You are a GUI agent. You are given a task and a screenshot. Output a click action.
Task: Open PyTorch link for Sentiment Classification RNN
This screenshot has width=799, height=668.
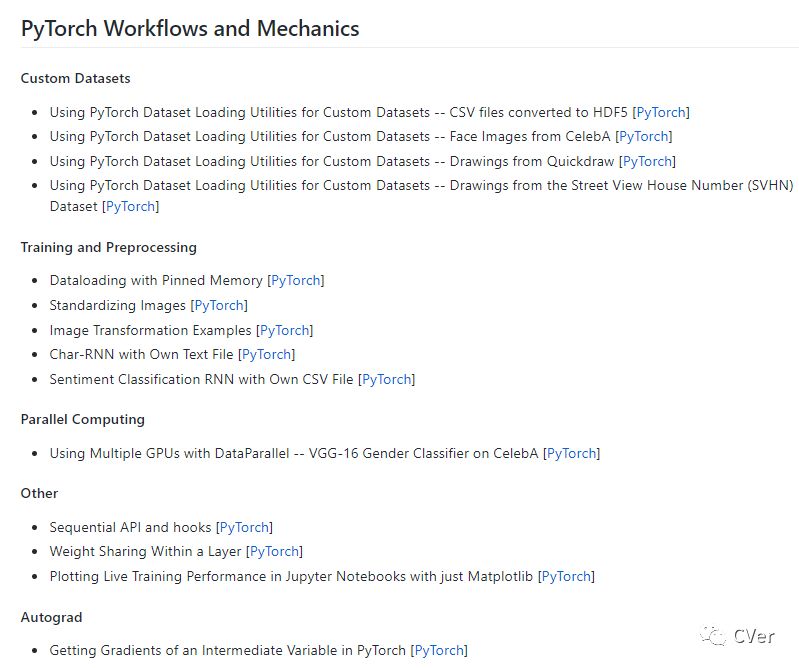coord(387,379)
